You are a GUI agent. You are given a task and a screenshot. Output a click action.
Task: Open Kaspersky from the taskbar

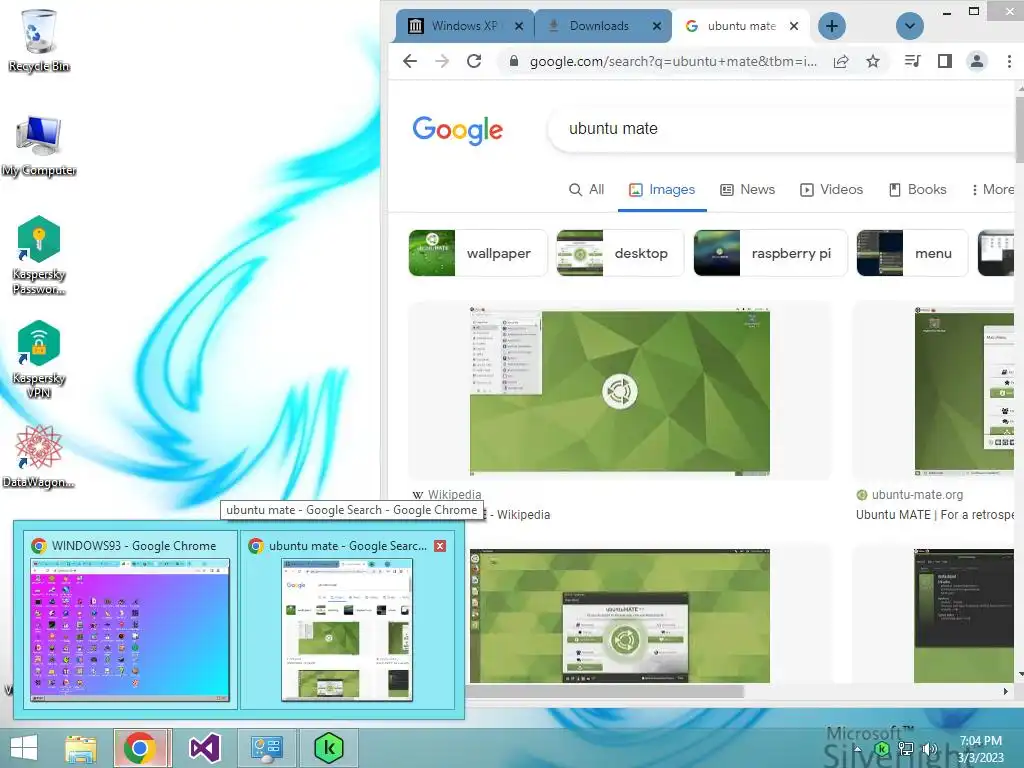328,748
